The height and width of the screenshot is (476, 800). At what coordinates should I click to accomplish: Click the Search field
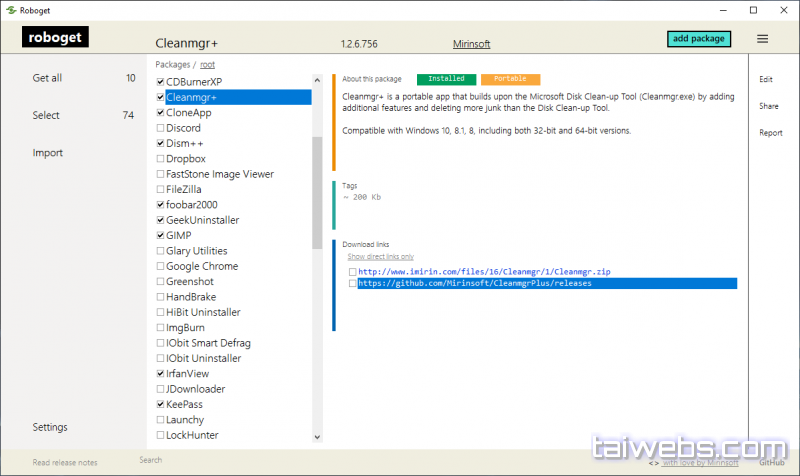click(x=151, y=460)
